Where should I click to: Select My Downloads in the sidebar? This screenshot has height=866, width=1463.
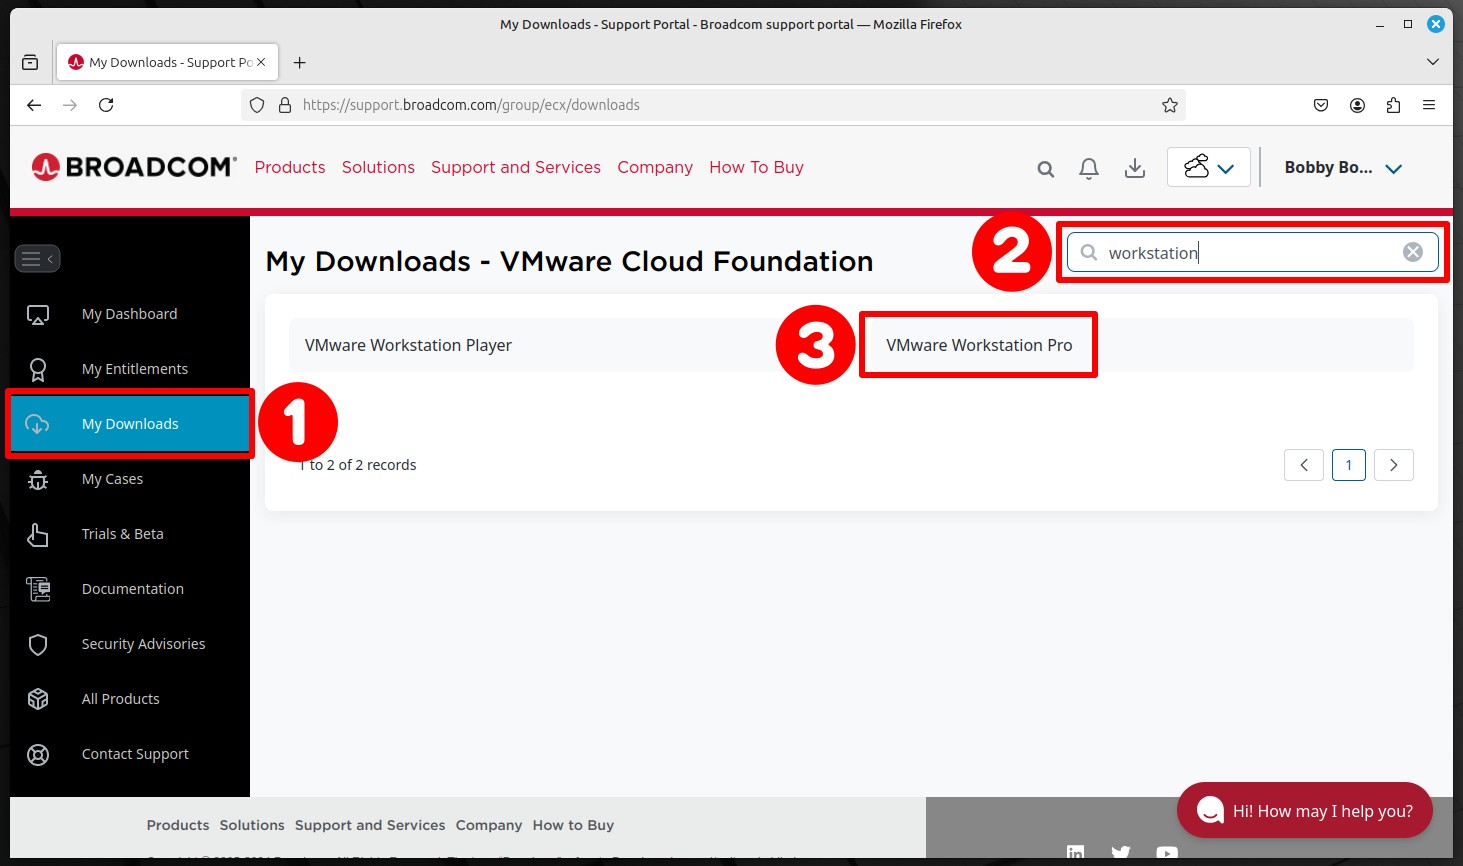(x=130, y=424)
